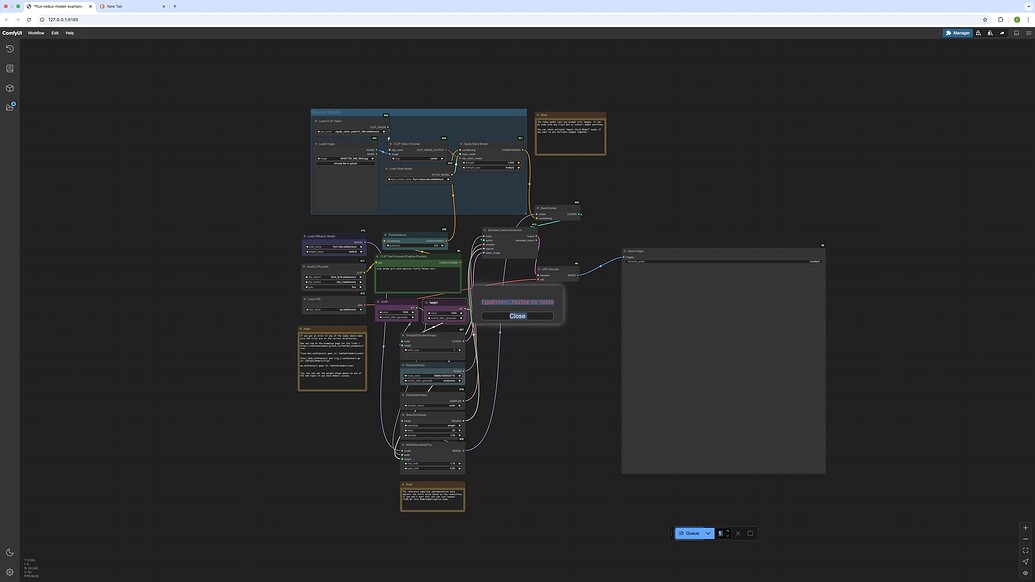Screen dimensions: 1035x582
Task: Expand the Queue button dropdown arrow
Action: pos(708,533)
